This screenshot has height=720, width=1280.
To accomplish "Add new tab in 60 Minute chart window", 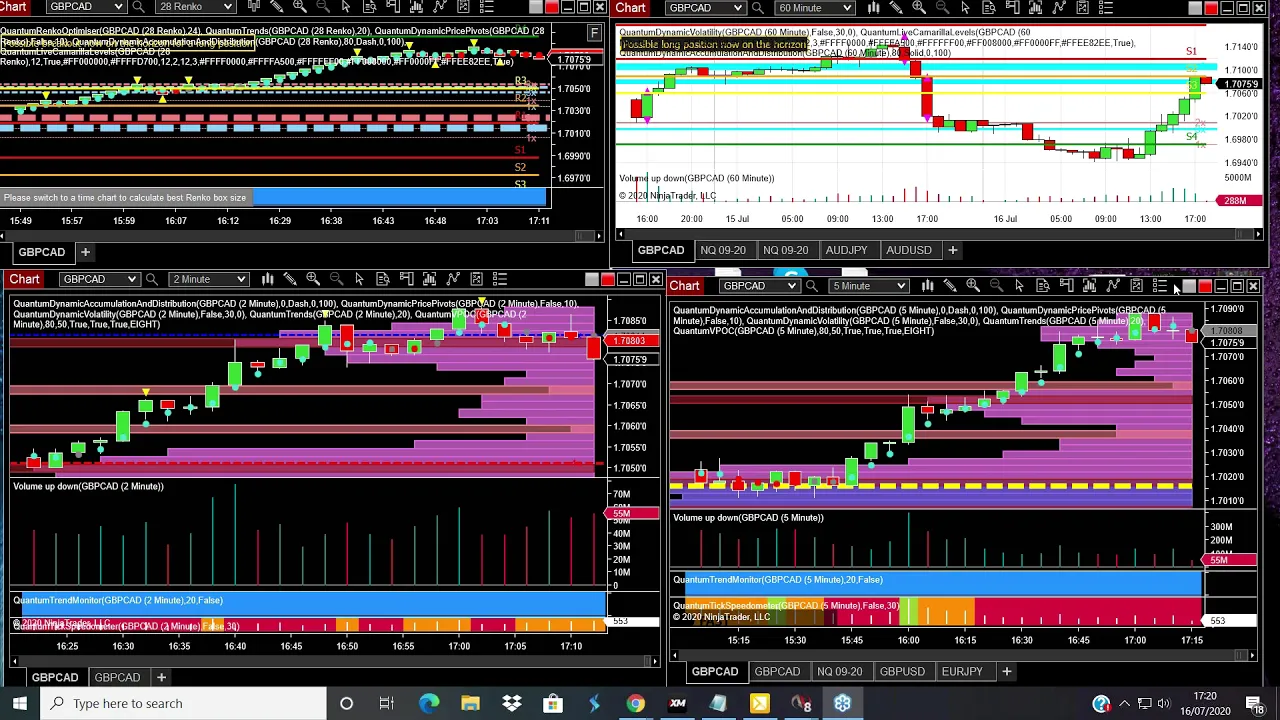I will 952,250.
